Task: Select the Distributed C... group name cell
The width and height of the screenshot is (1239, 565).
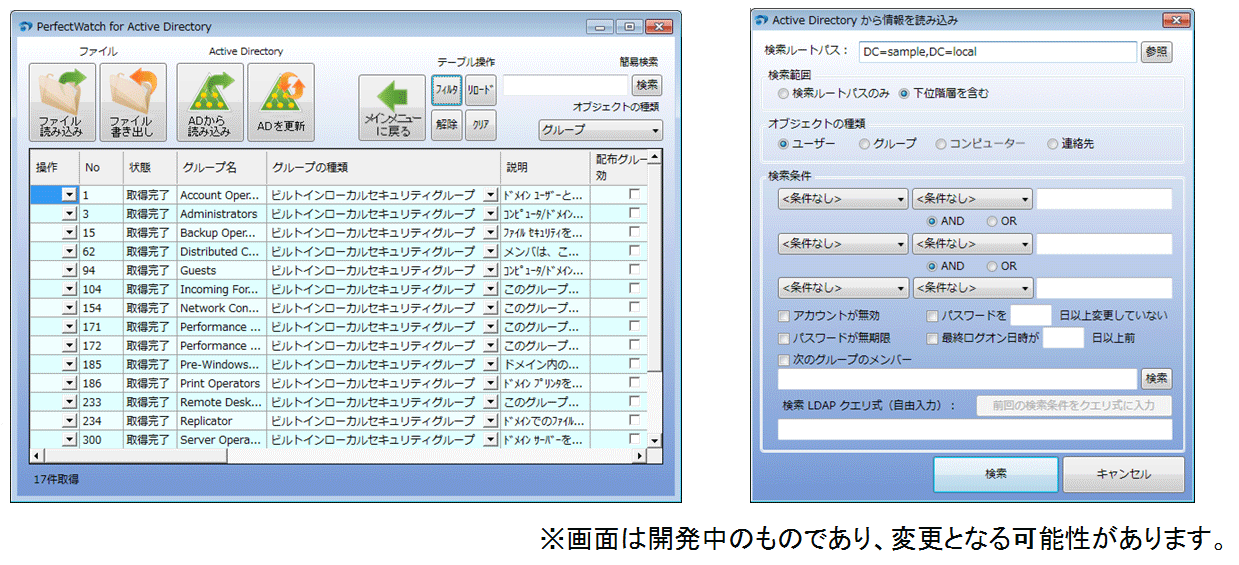Action: point(221,251)
